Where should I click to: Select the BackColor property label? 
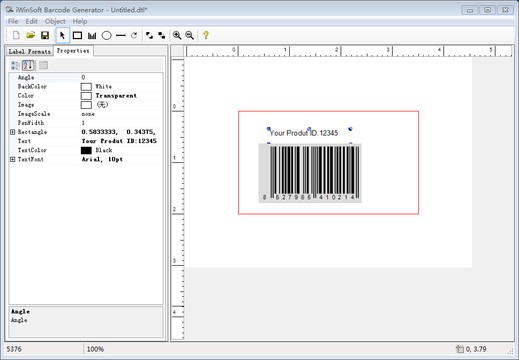(32, 87)
